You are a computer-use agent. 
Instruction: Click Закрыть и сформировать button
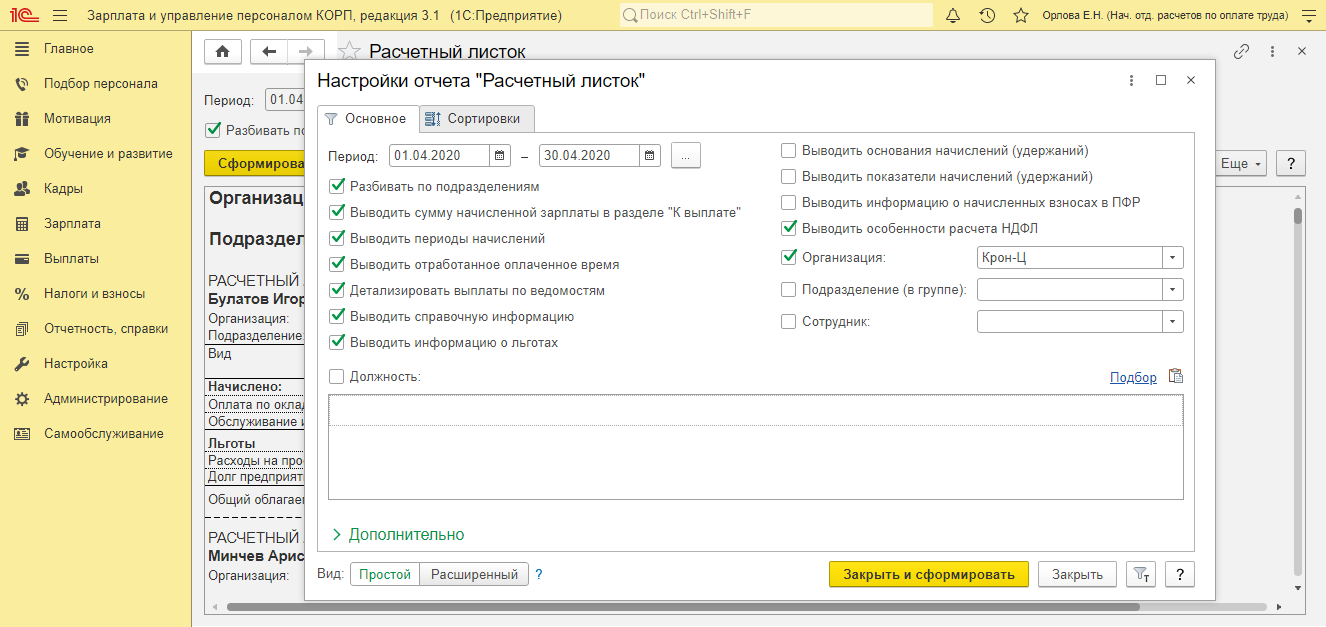[928, 574]
